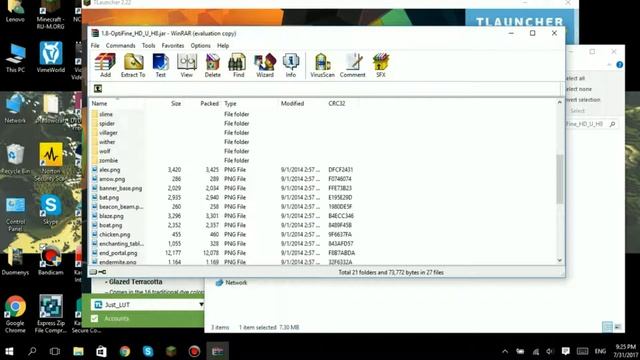The width and height of the screenshot is (640, 360).
Task: Open the Windows Start menu
Action: (x=9, y=351)
